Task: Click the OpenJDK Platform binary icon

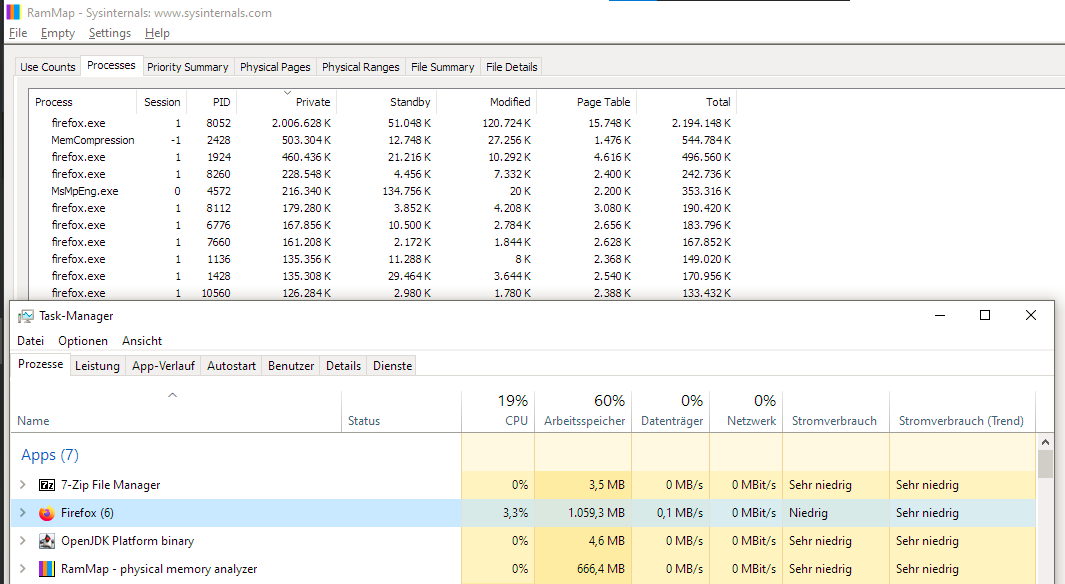Action: (x=47, y=541)
